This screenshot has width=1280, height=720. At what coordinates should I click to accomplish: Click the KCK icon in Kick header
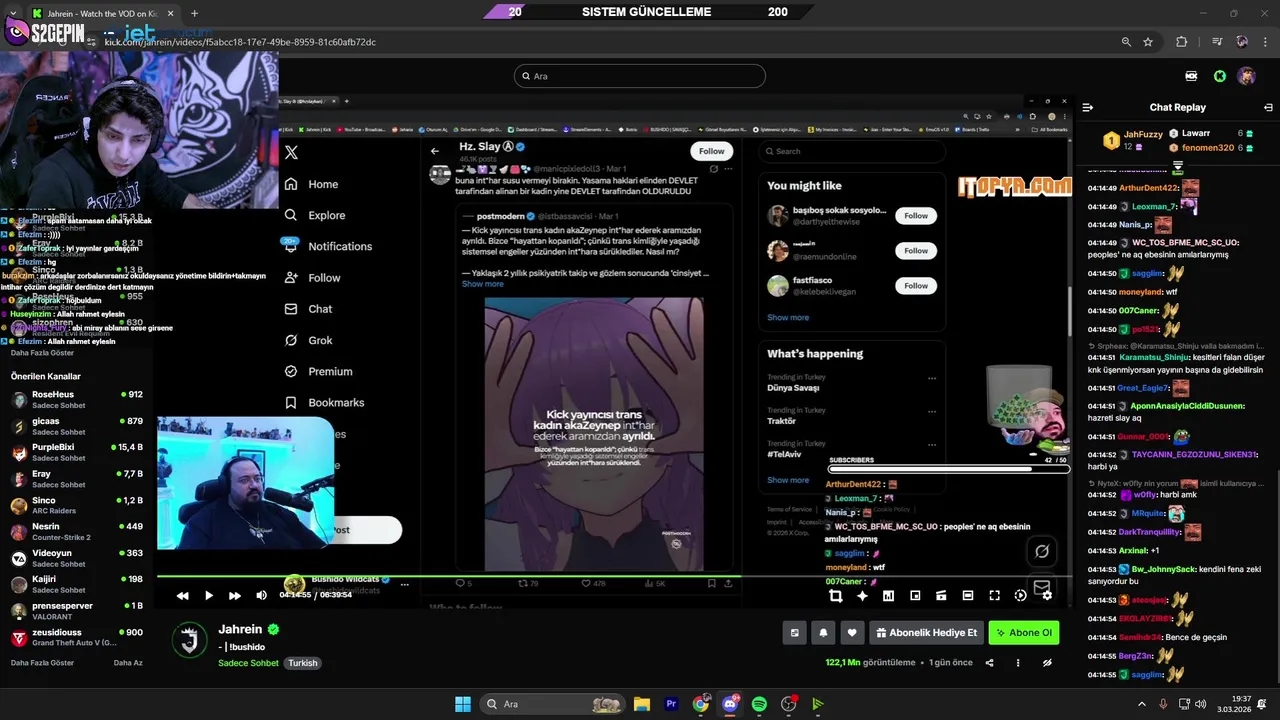coord(1191,76)
